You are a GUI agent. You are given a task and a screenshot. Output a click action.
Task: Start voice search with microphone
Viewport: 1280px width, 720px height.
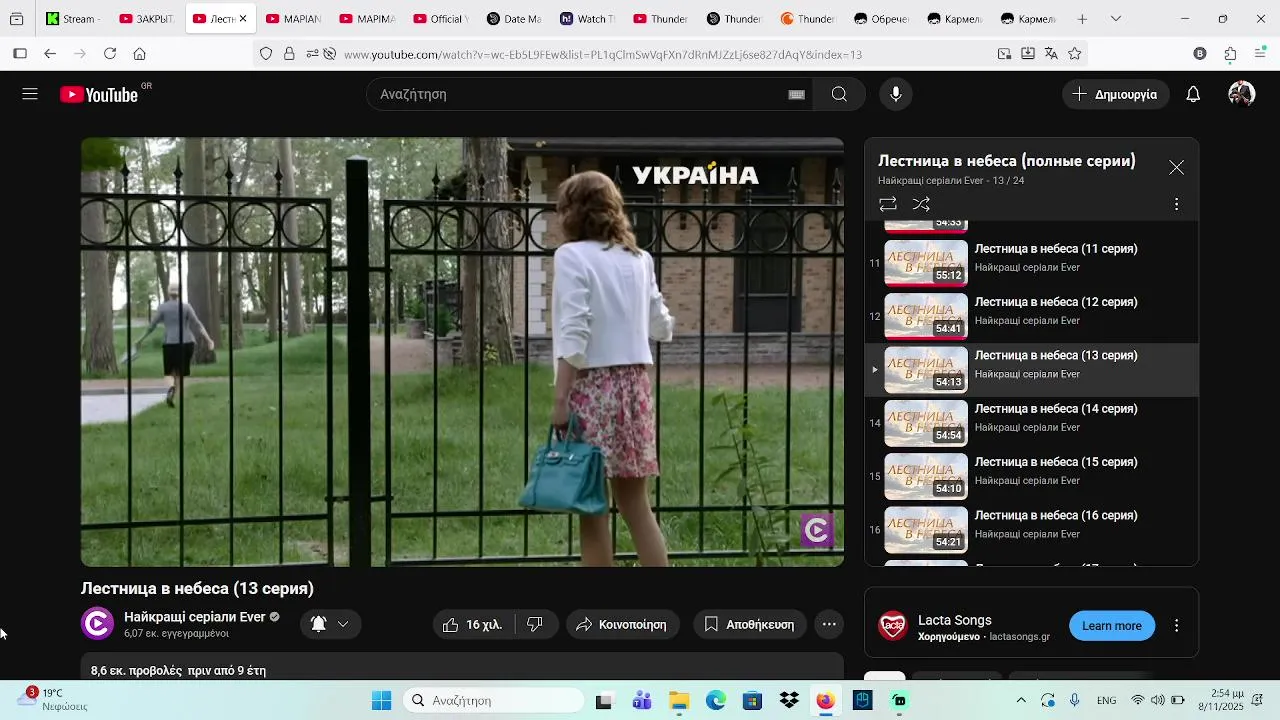pyautogui.click(x=896, y=94)
